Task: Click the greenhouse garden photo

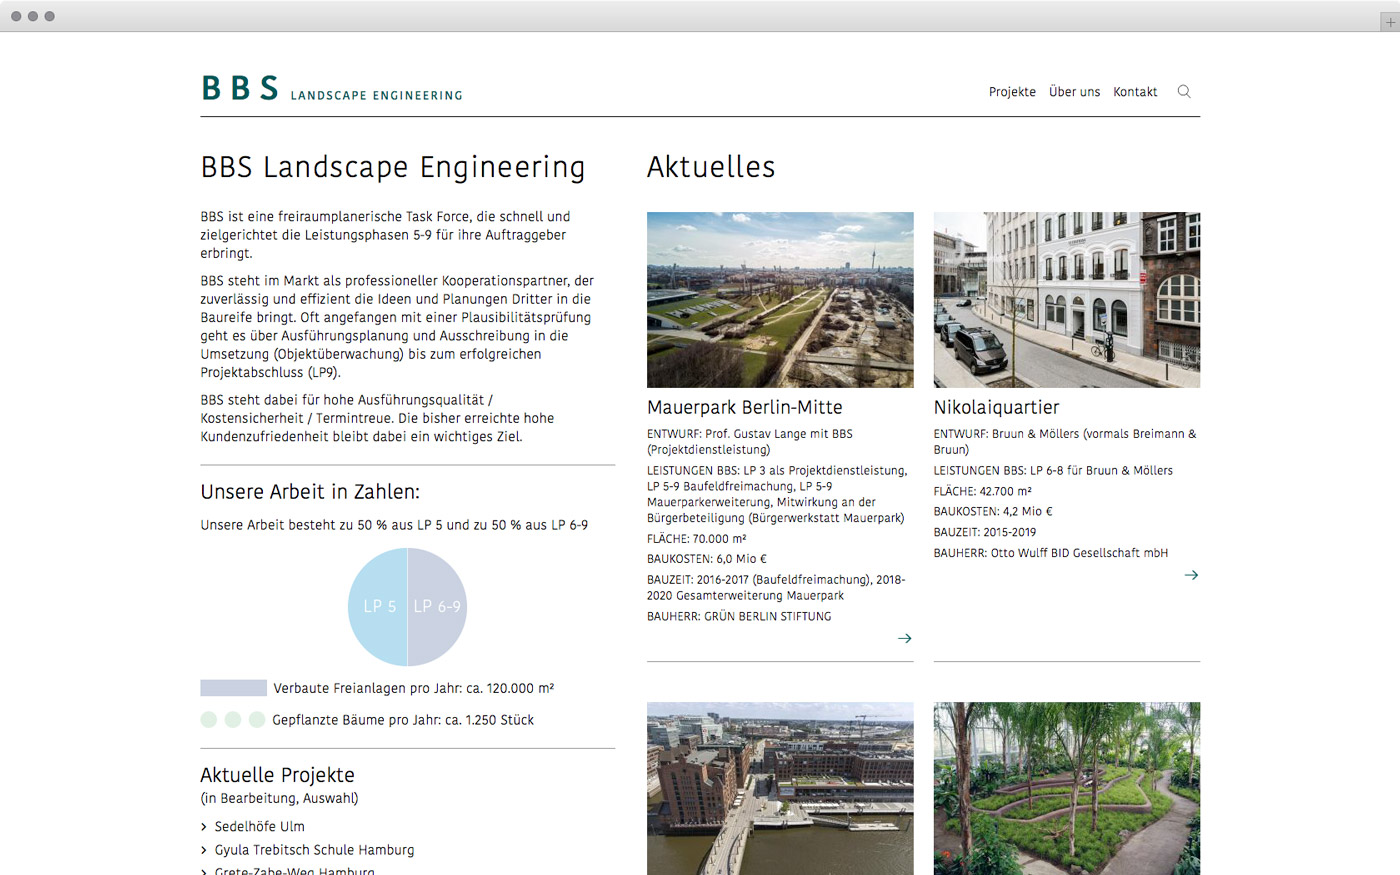Action: (1067, 788)
